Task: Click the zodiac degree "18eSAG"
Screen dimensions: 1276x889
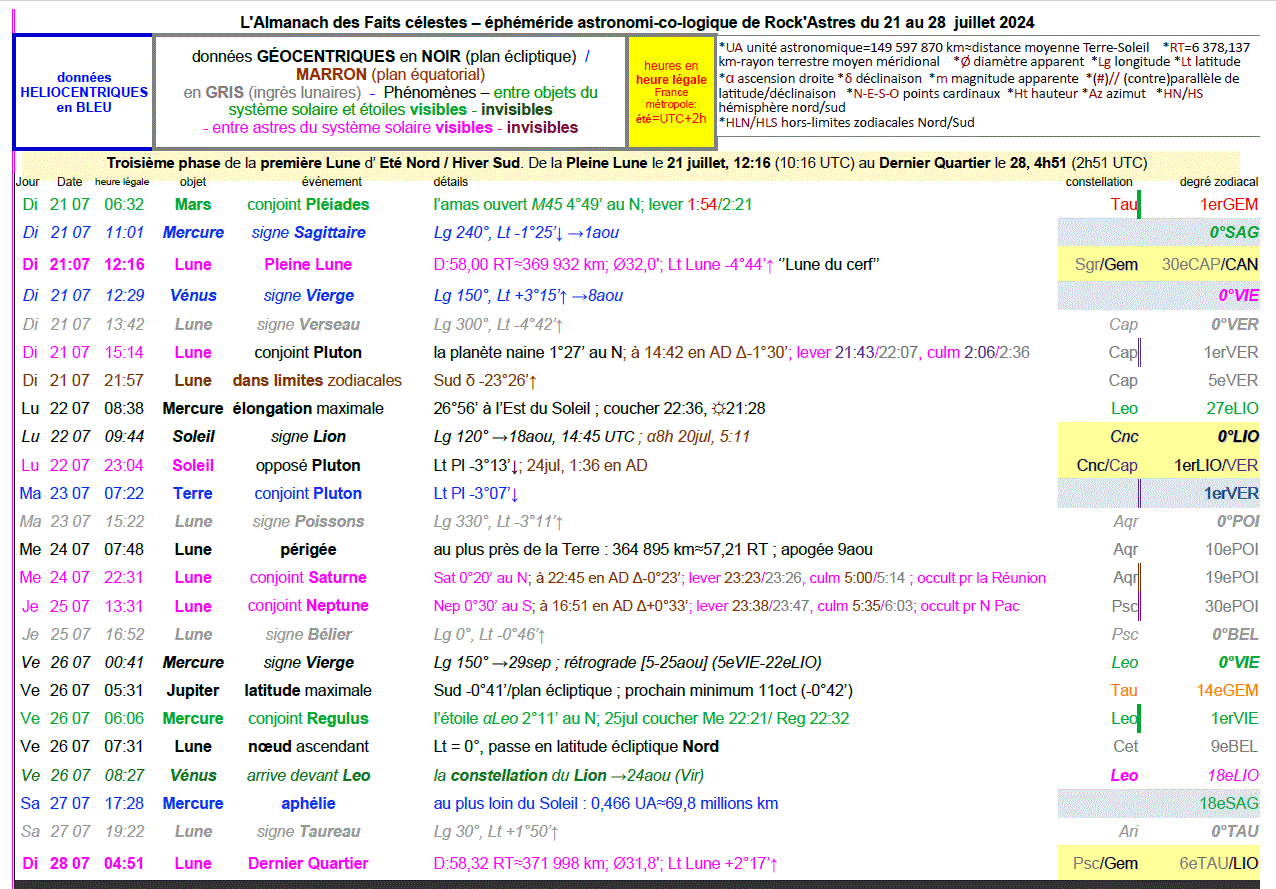Action: point(1228,803)
